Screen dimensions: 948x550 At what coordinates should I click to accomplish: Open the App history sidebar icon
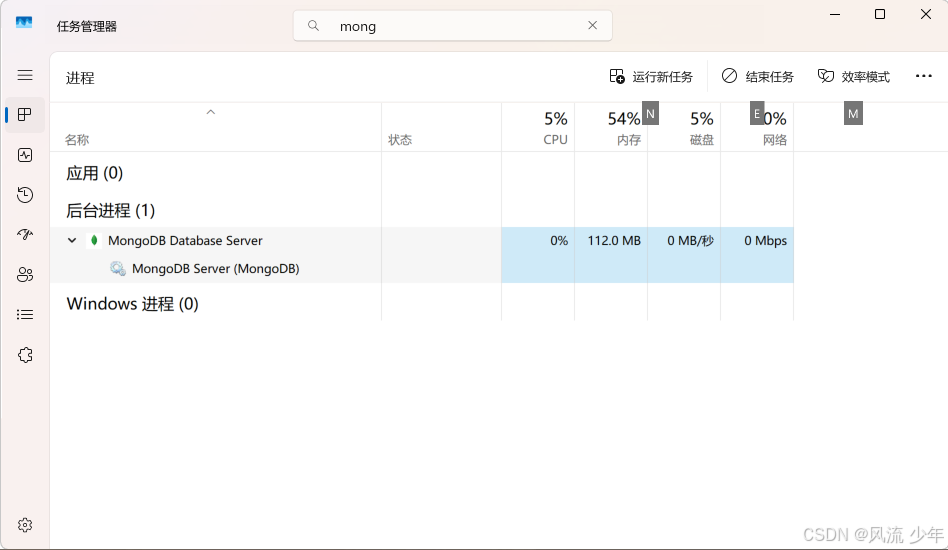coord(25,195)
